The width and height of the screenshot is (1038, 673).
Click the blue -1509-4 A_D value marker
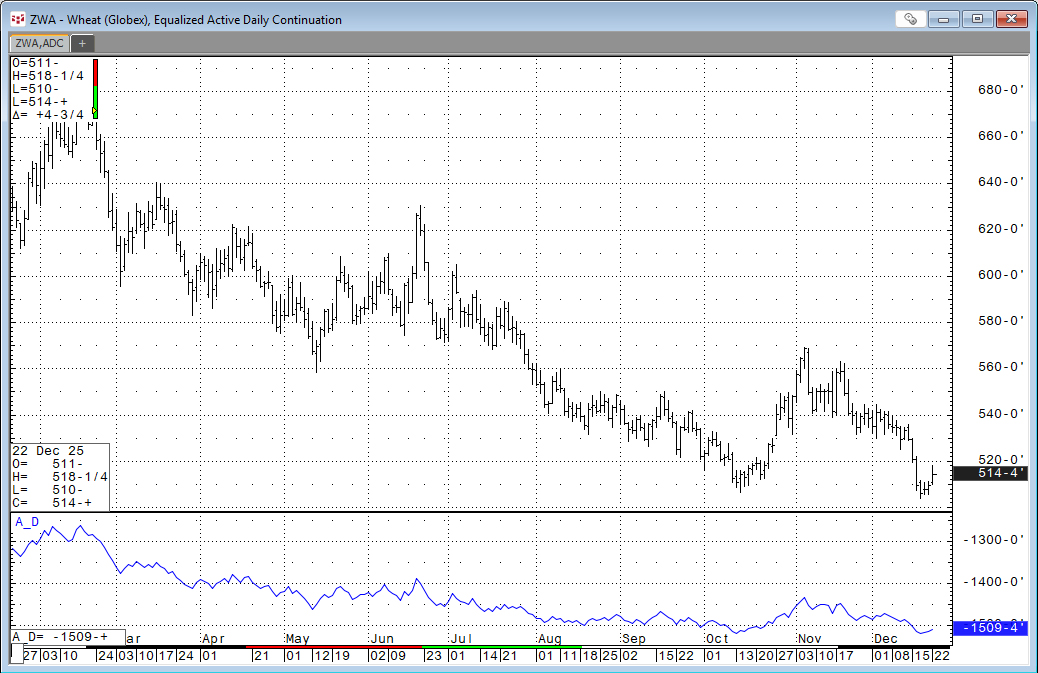pyautogui.click(x=990, y=628)
